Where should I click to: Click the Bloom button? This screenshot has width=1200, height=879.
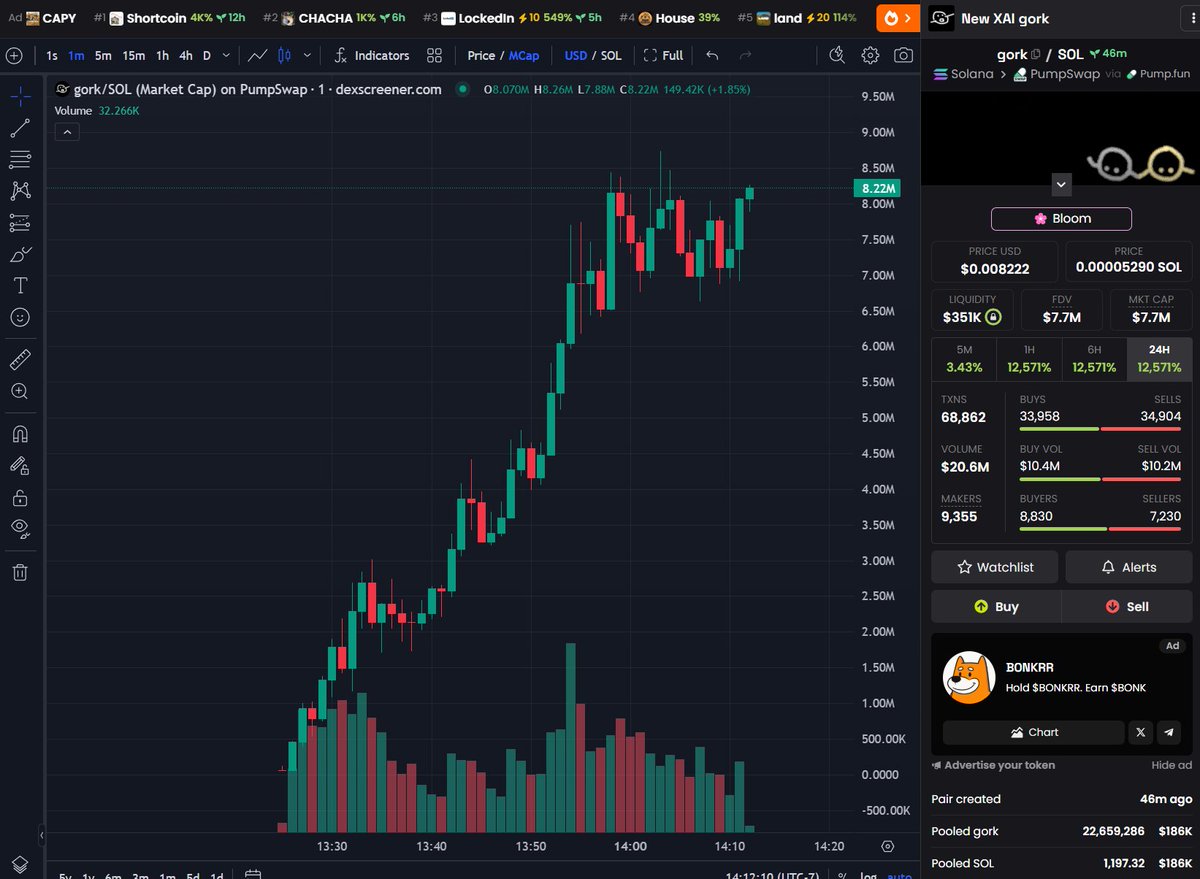(x=1061, y=219)
